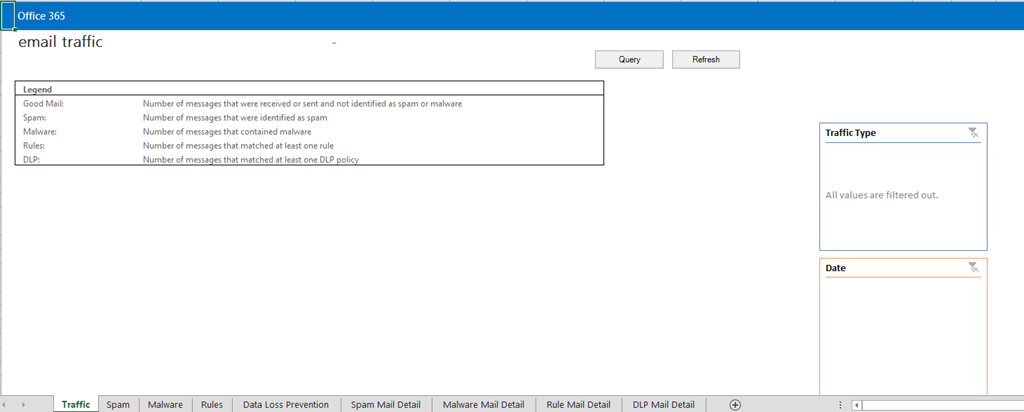Clear filter on Traffic Type slicer
The image size is (1024, 412).
[x=973, y=133]
